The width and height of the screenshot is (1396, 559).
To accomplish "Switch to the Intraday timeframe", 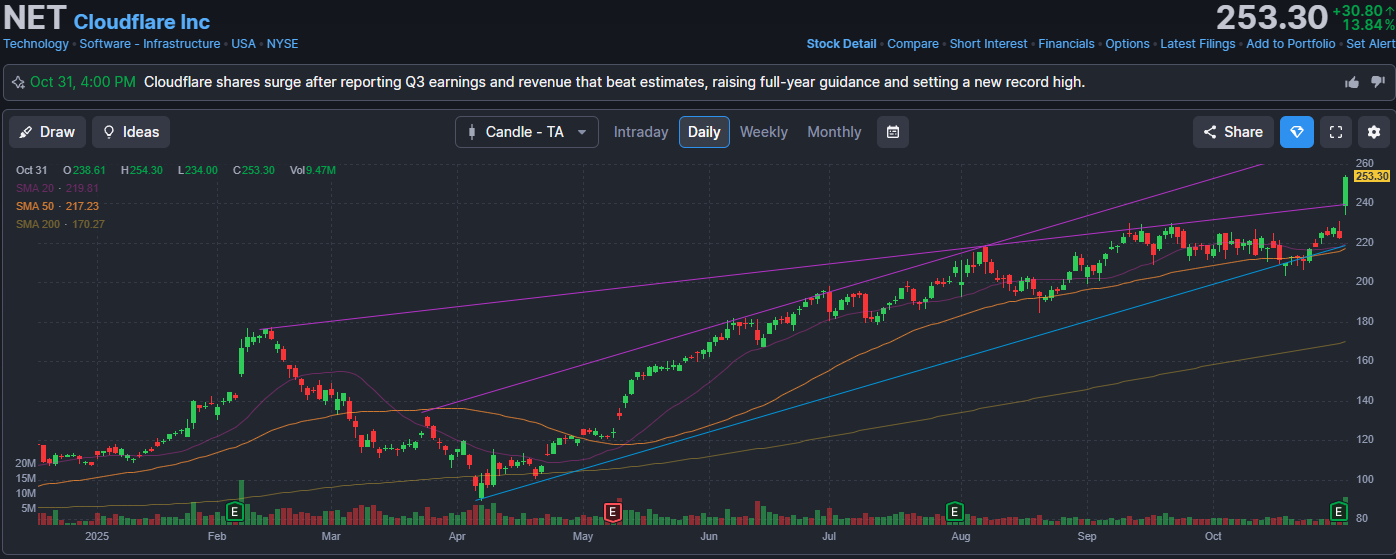I will 641,132.
